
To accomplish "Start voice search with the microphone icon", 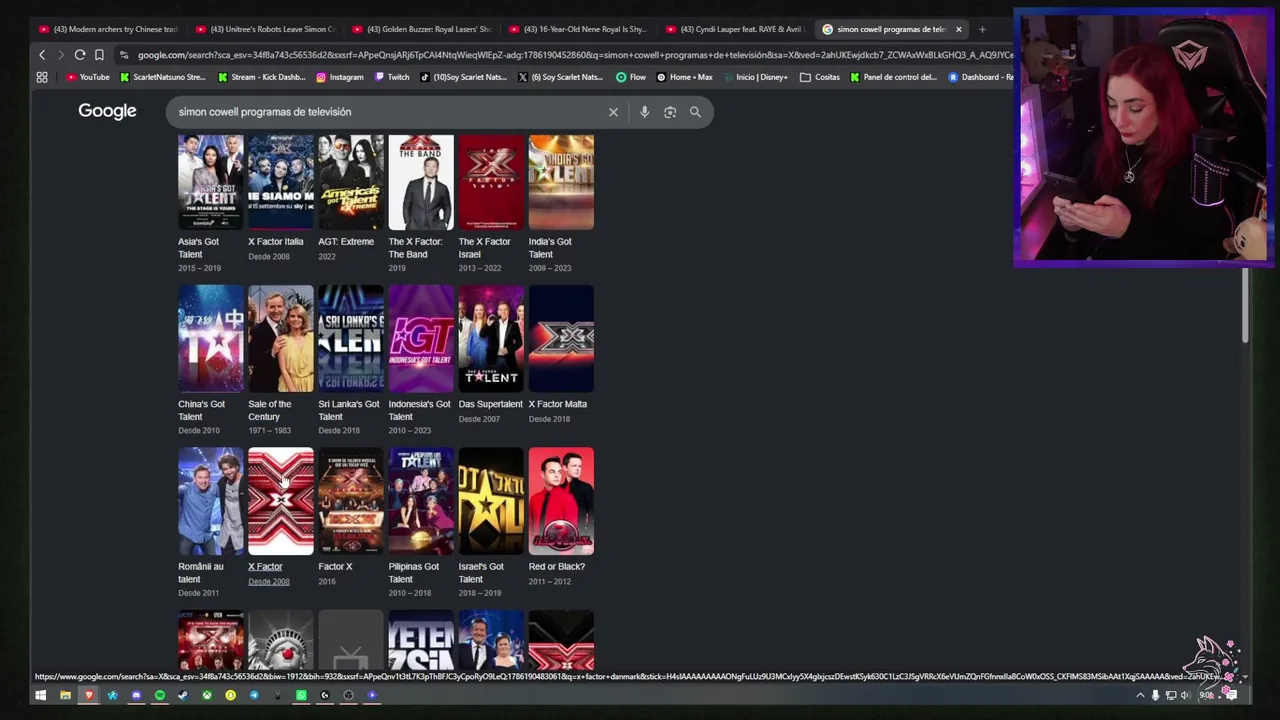I will coord(644,112).
